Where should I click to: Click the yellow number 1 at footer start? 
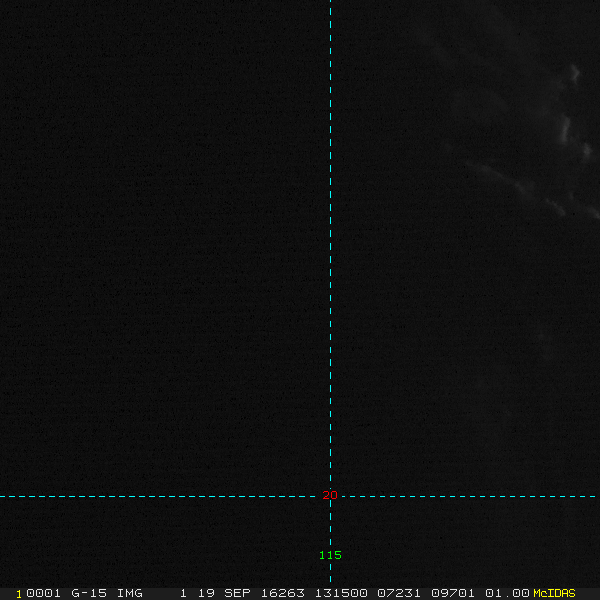[18, 593]
